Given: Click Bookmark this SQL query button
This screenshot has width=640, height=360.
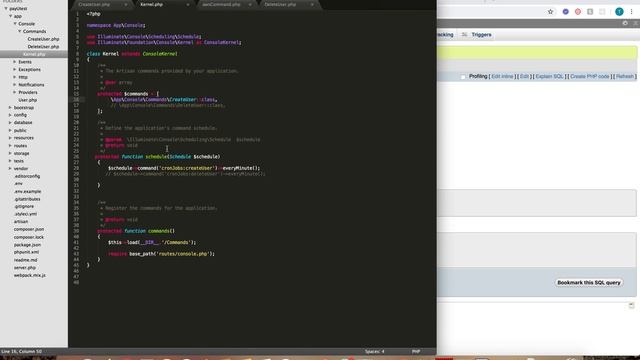Looking at the screenshot, I should (589, 282).
